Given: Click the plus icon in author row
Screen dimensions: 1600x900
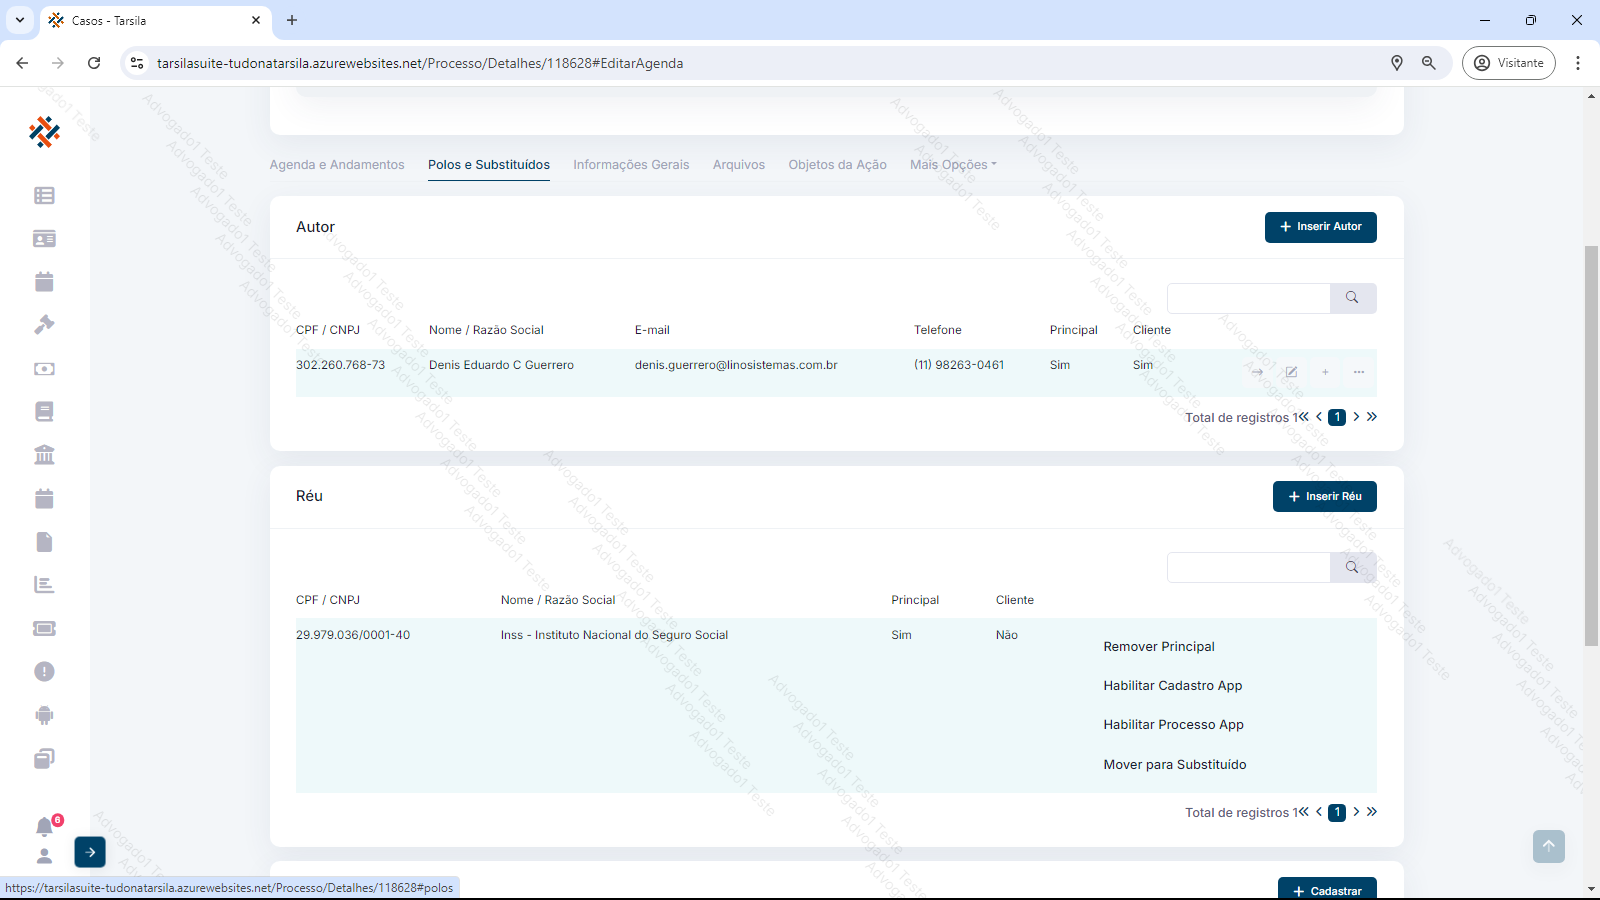Looking at the screenshot, I should click(x=1325, y=372).
